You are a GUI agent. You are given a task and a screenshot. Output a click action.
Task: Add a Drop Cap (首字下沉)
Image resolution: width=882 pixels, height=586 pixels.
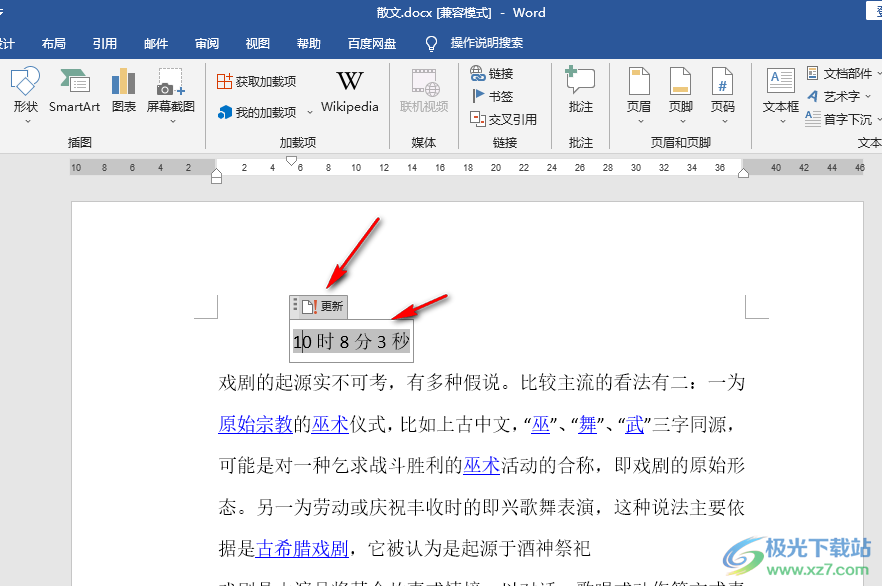point(839,119)
